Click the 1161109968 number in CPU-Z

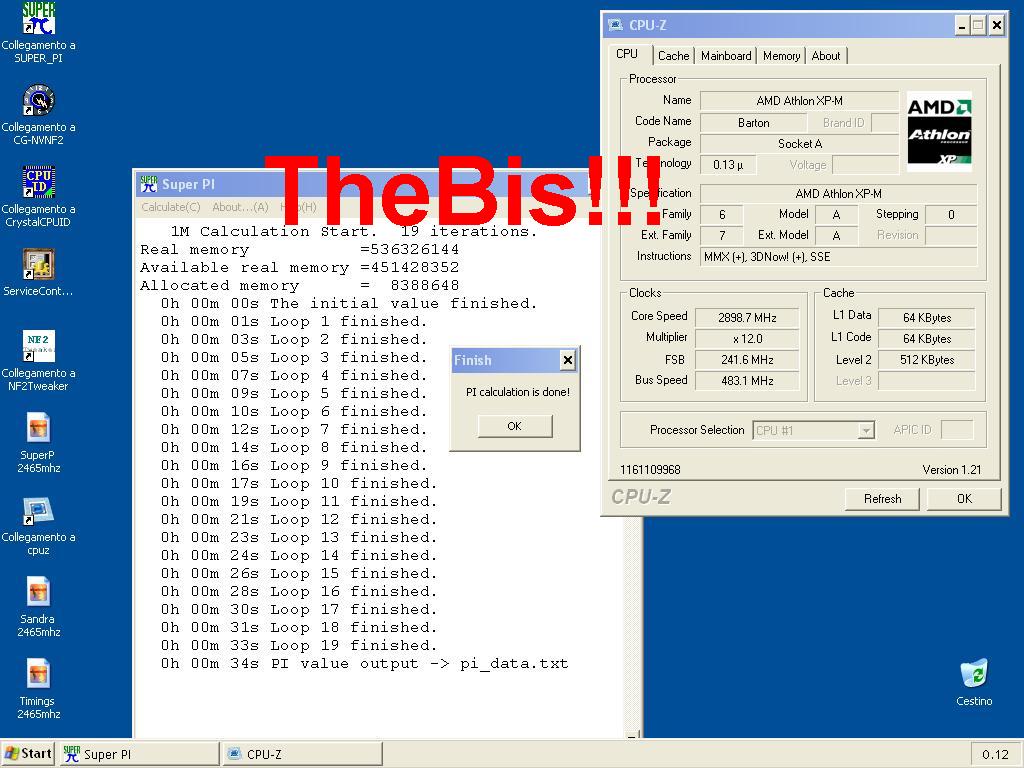[x=650, y=470]
